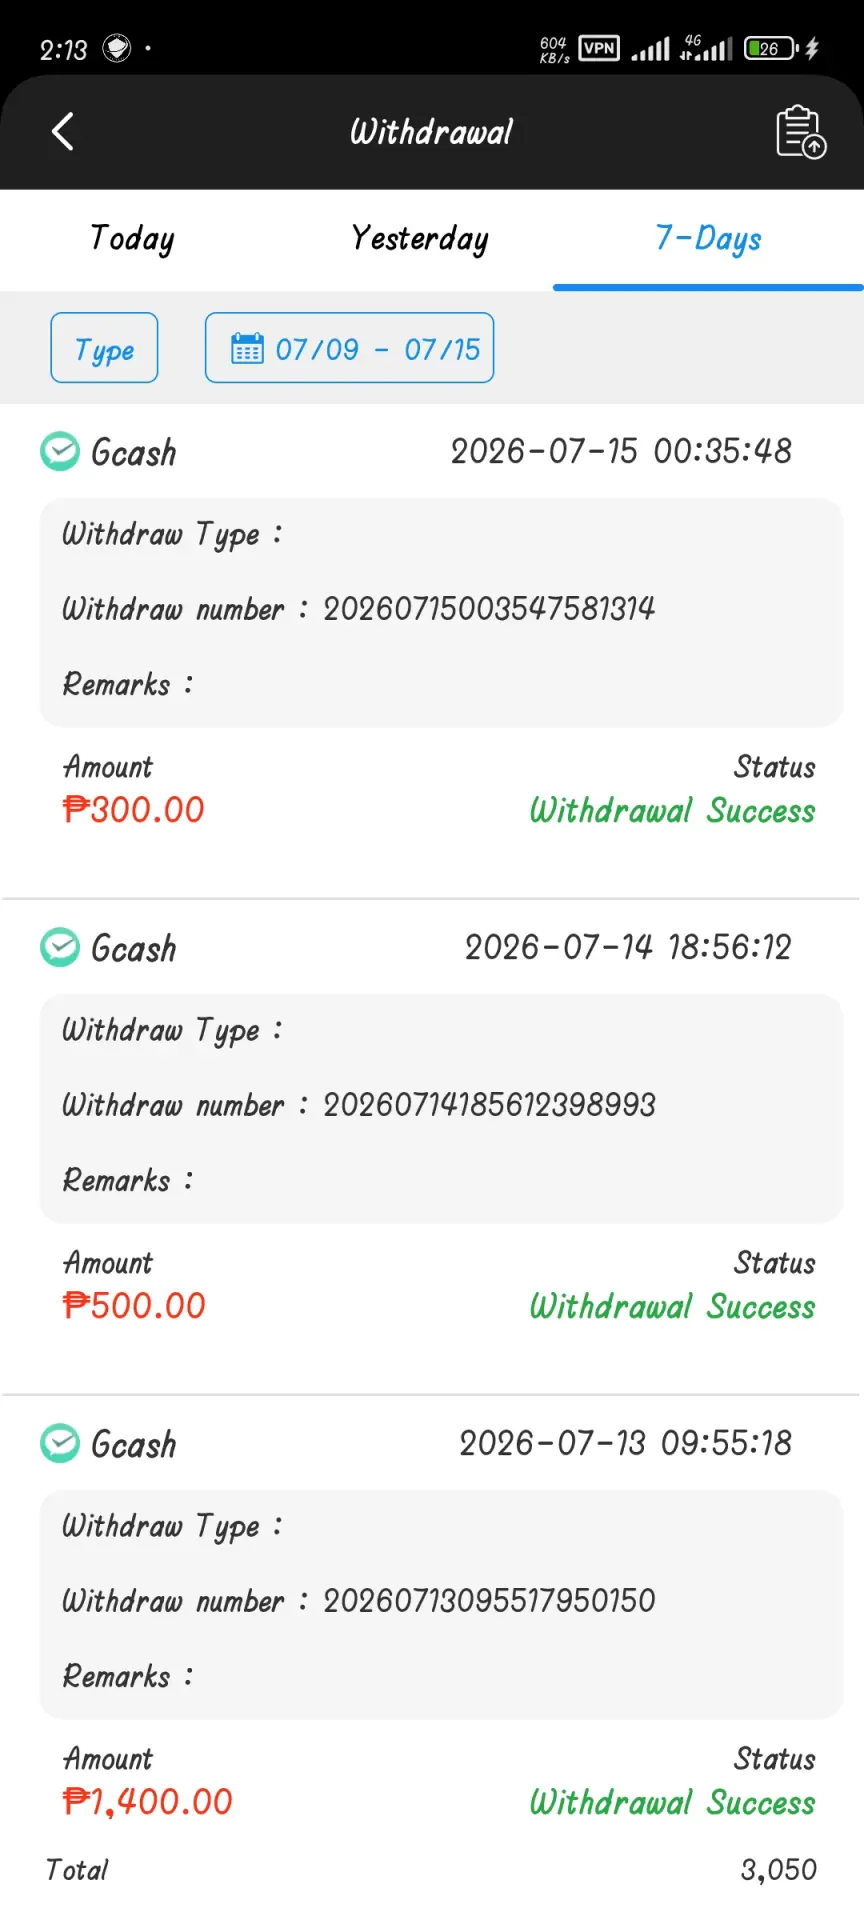
Task: Click the Gcash icon of 07-13 record
Action: point(60,1443)
